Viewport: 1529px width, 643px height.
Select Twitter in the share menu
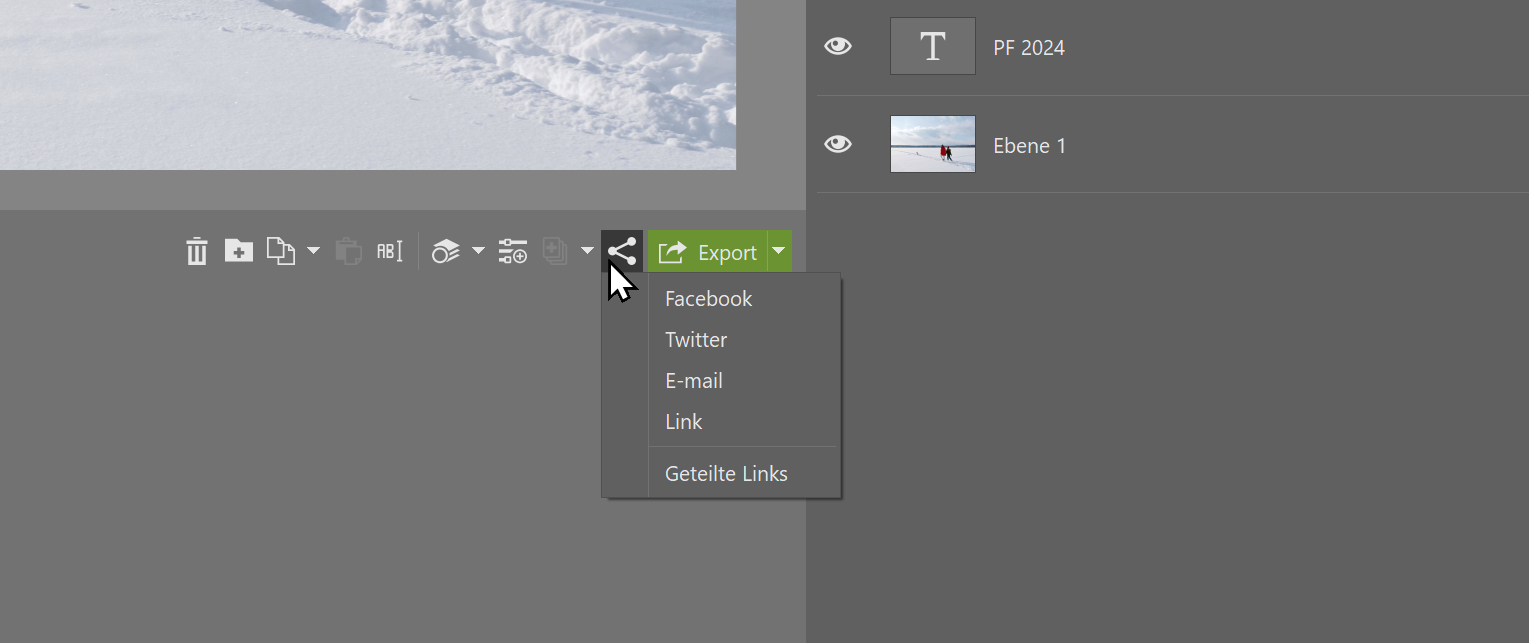[696, 340]
